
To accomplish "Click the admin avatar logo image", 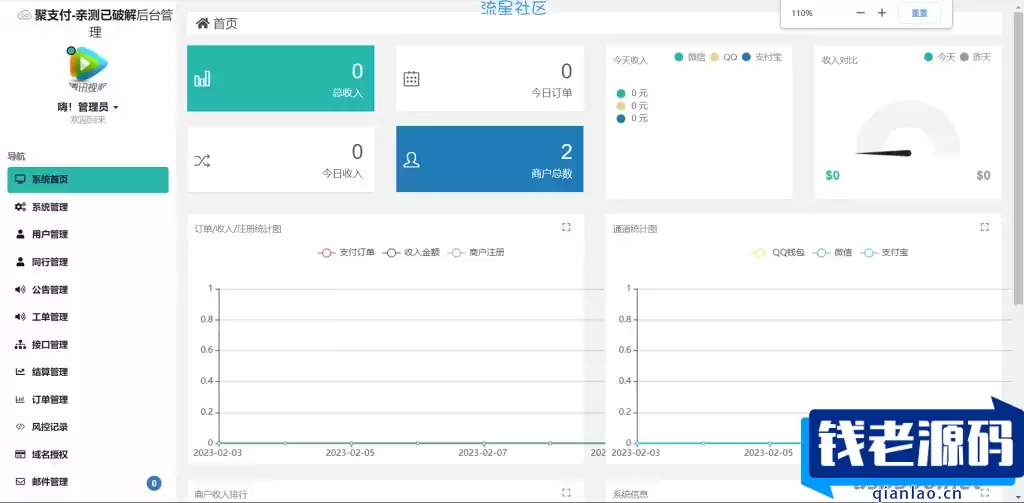I will tap(87, 68).
